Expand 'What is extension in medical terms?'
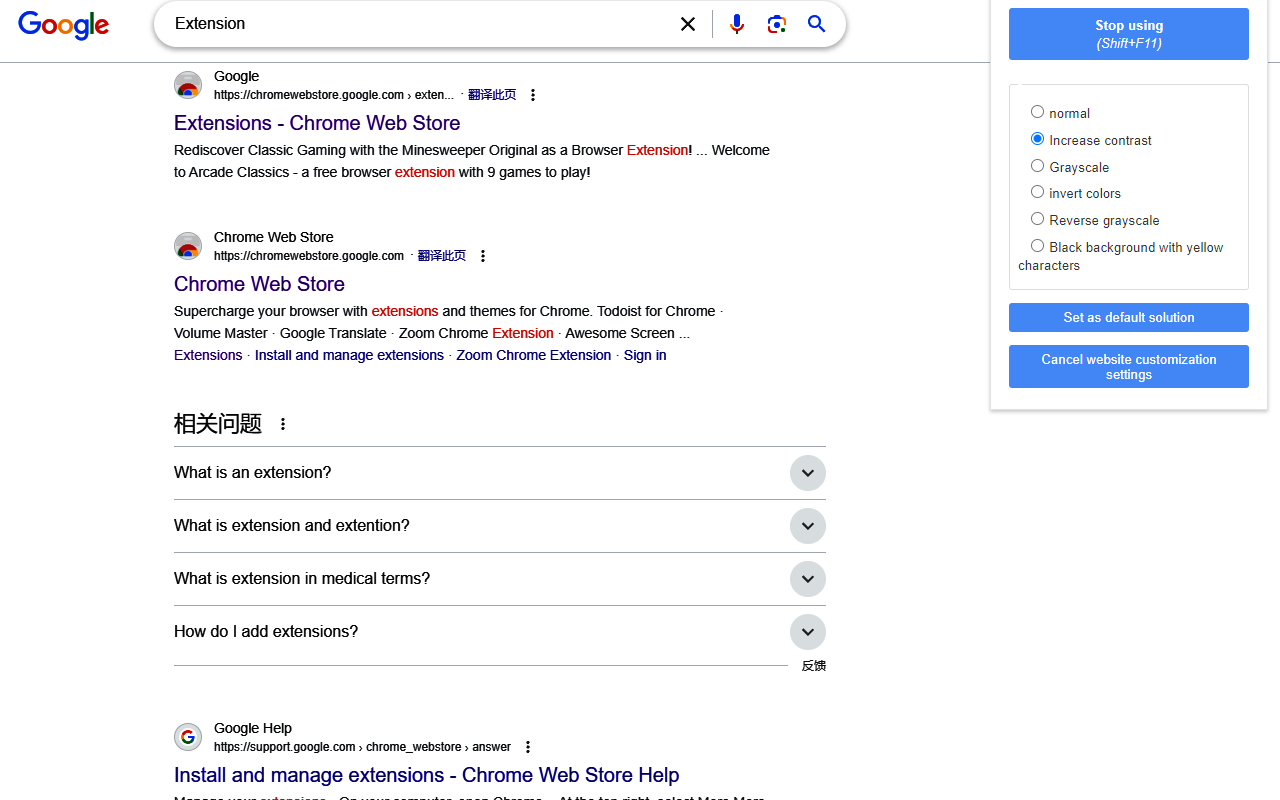Image resolution: width=1280 pixels, height=800 pixels. pos(807,579)
